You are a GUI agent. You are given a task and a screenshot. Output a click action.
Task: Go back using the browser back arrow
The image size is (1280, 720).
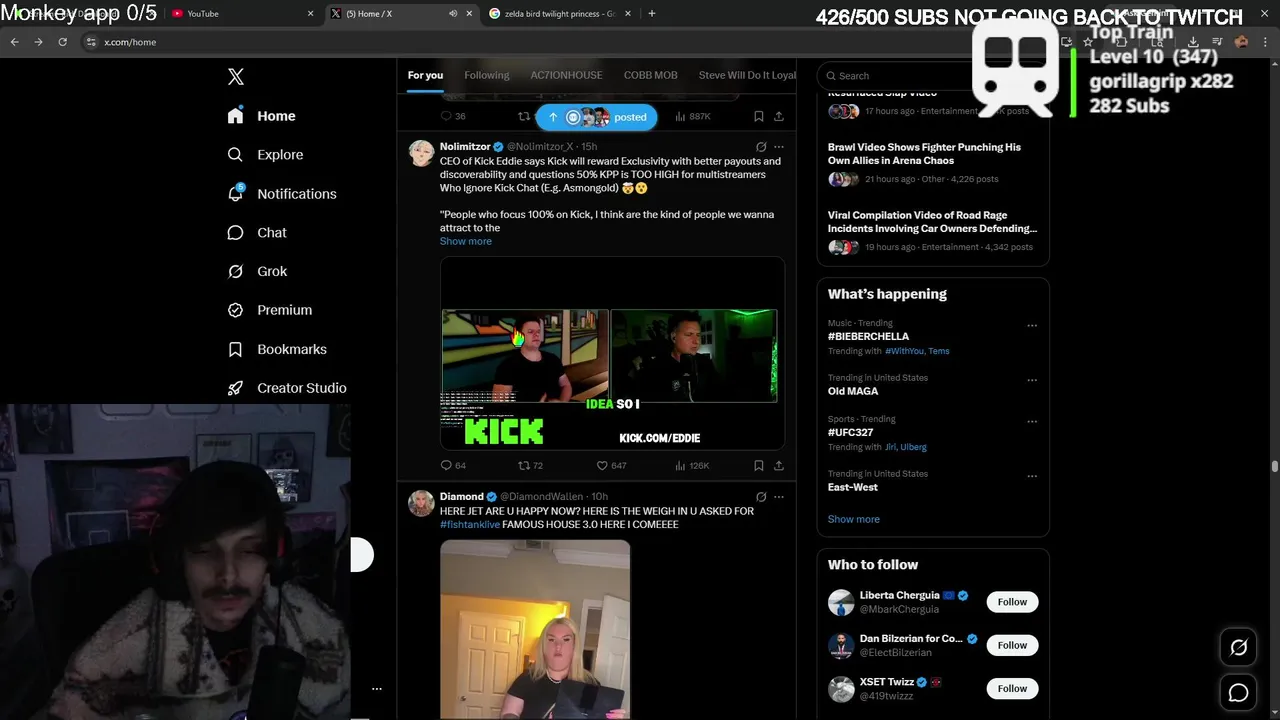14,42
